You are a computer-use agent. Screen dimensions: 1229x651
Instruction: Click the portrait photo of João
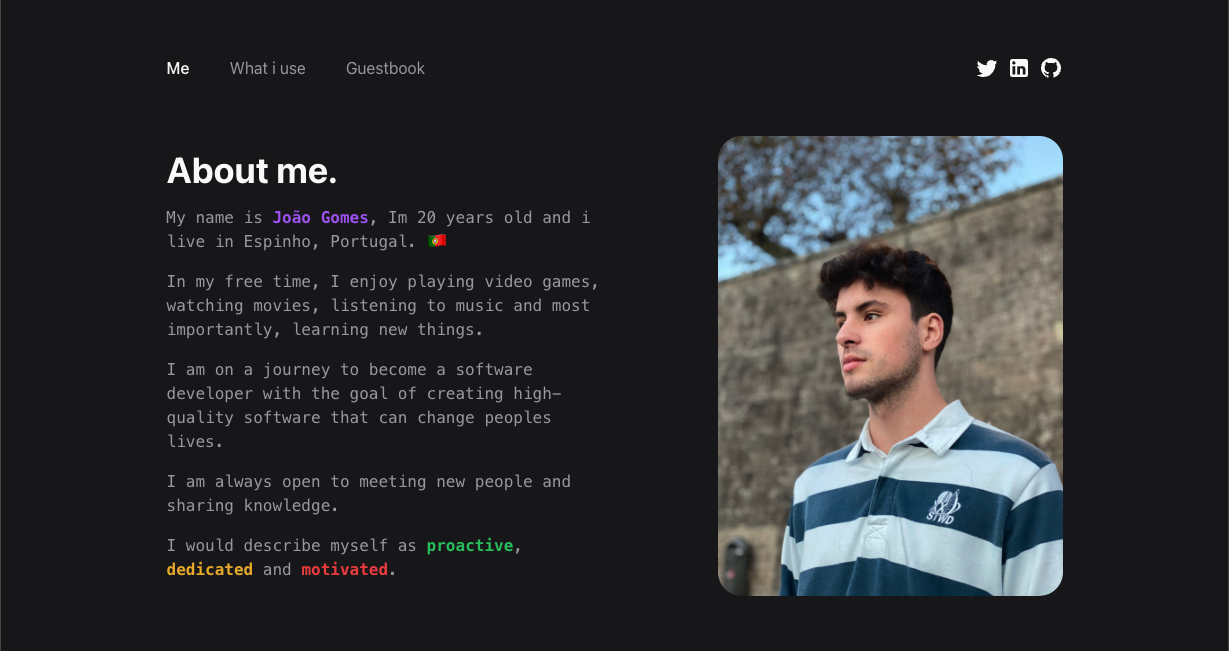pos(890,366)
